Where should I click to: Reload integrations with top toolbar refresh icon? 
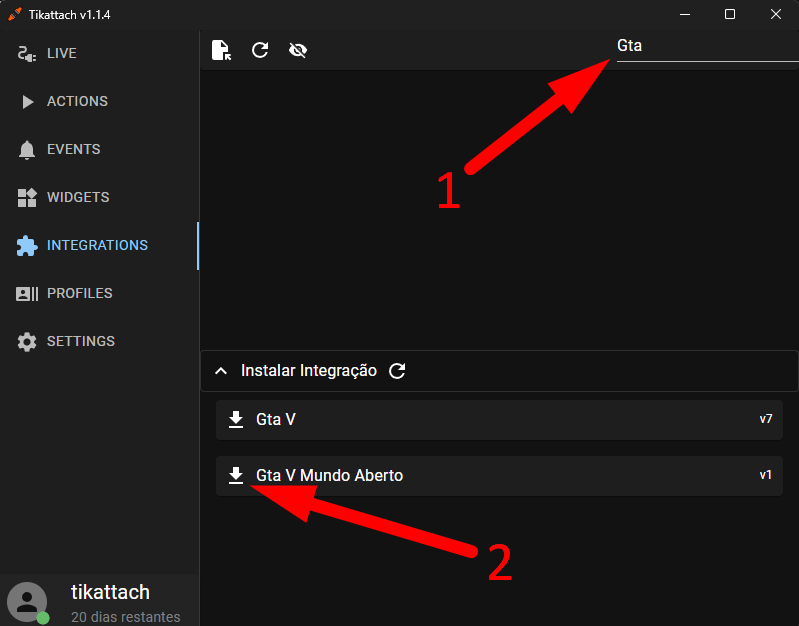pos(260,50)
